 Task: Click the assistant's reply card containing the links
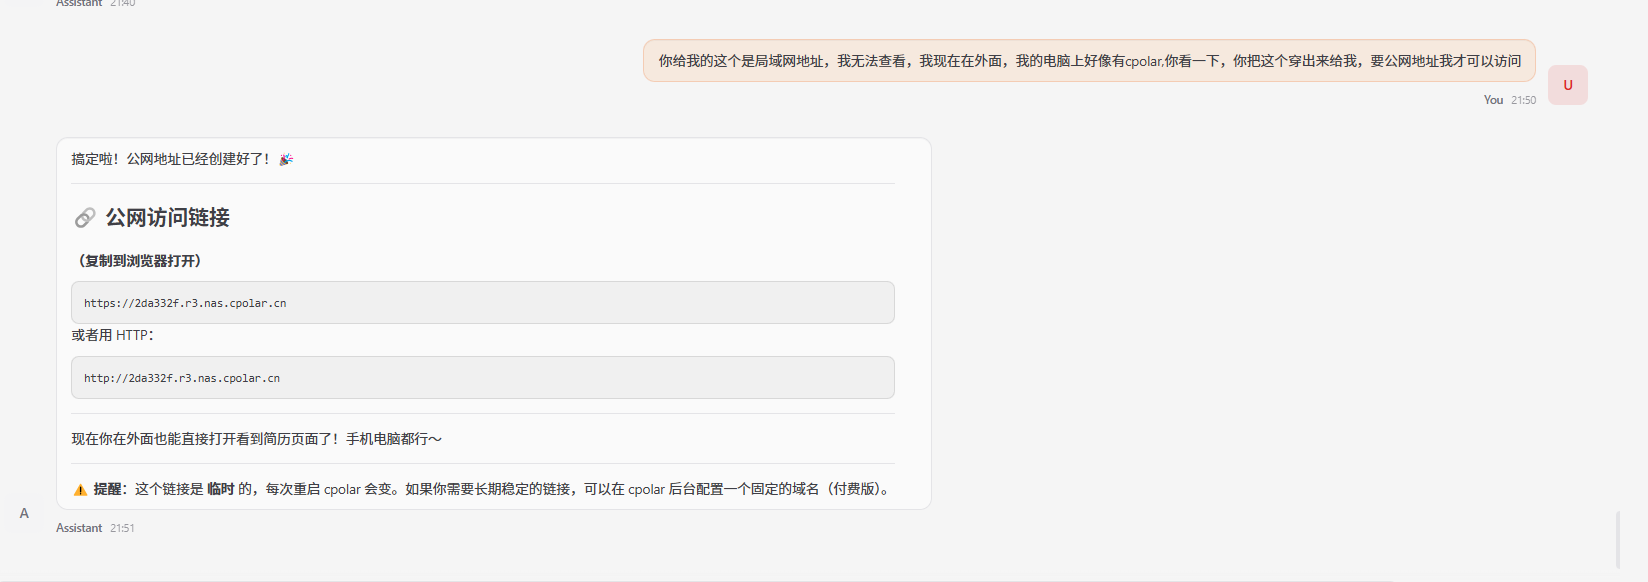coord(495,325)
